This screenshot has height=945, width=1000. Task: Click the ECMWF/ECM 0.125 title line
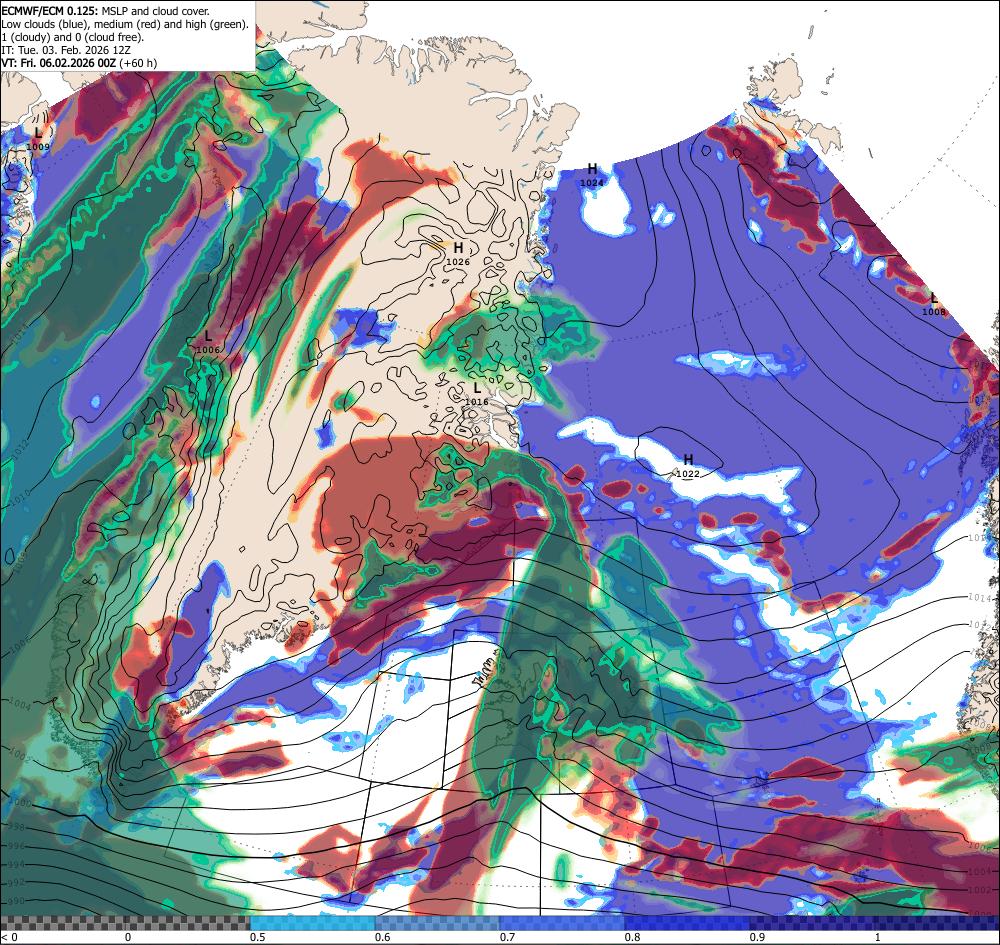(105, 11)
